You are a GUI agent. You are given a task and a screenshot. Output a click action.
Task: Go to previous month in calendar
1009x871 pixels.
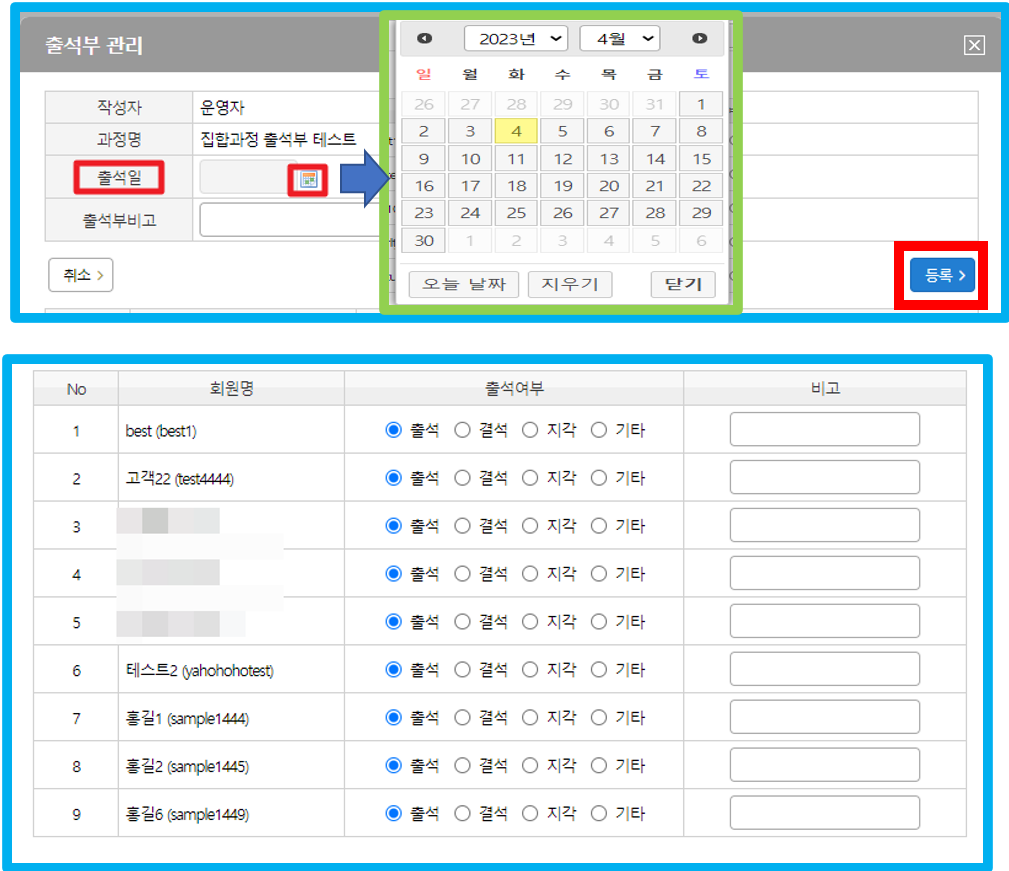[424, 39]
